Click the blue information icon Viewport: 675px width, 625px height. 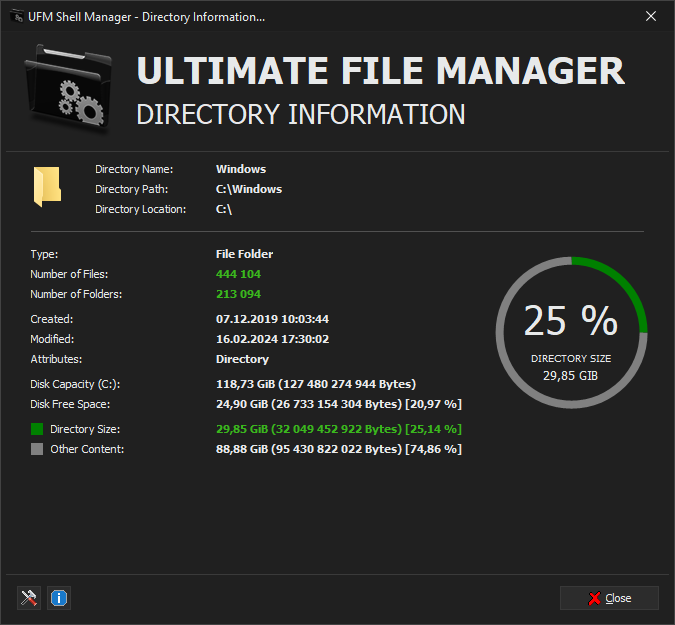tap(59, 598)
